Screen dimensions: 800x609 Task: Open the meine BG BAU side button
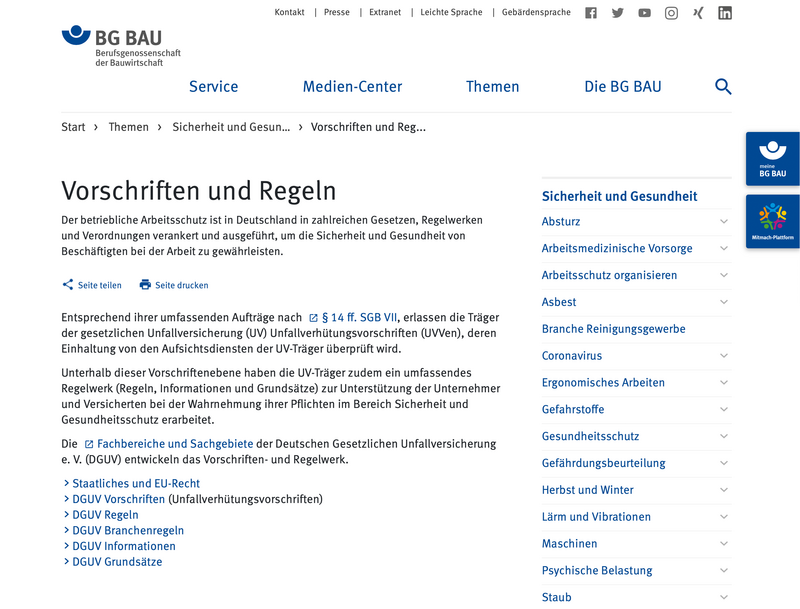click(772, 159)
